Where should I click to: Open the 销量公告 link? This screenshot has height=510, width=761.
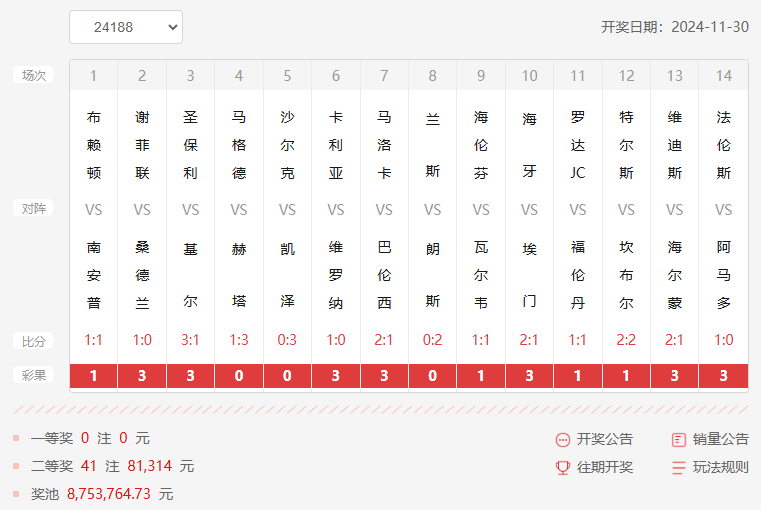point(720,439)
